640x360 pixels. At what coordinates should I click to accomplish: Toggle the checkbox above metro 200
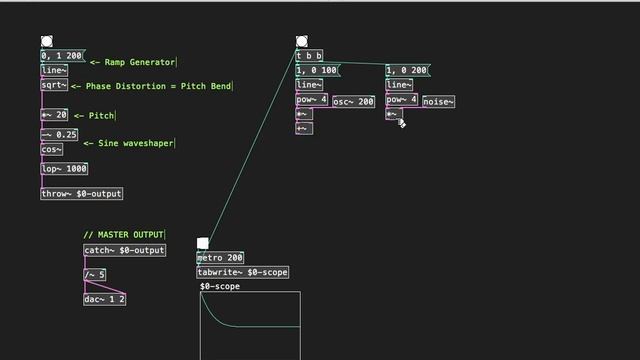click(202, 243)
